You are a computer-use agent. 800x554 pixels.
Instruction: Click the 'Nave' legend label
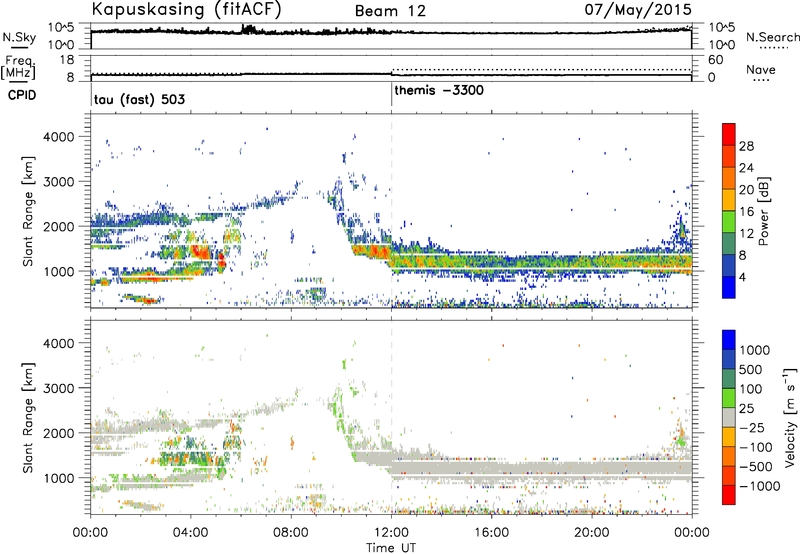click(761, 69)
